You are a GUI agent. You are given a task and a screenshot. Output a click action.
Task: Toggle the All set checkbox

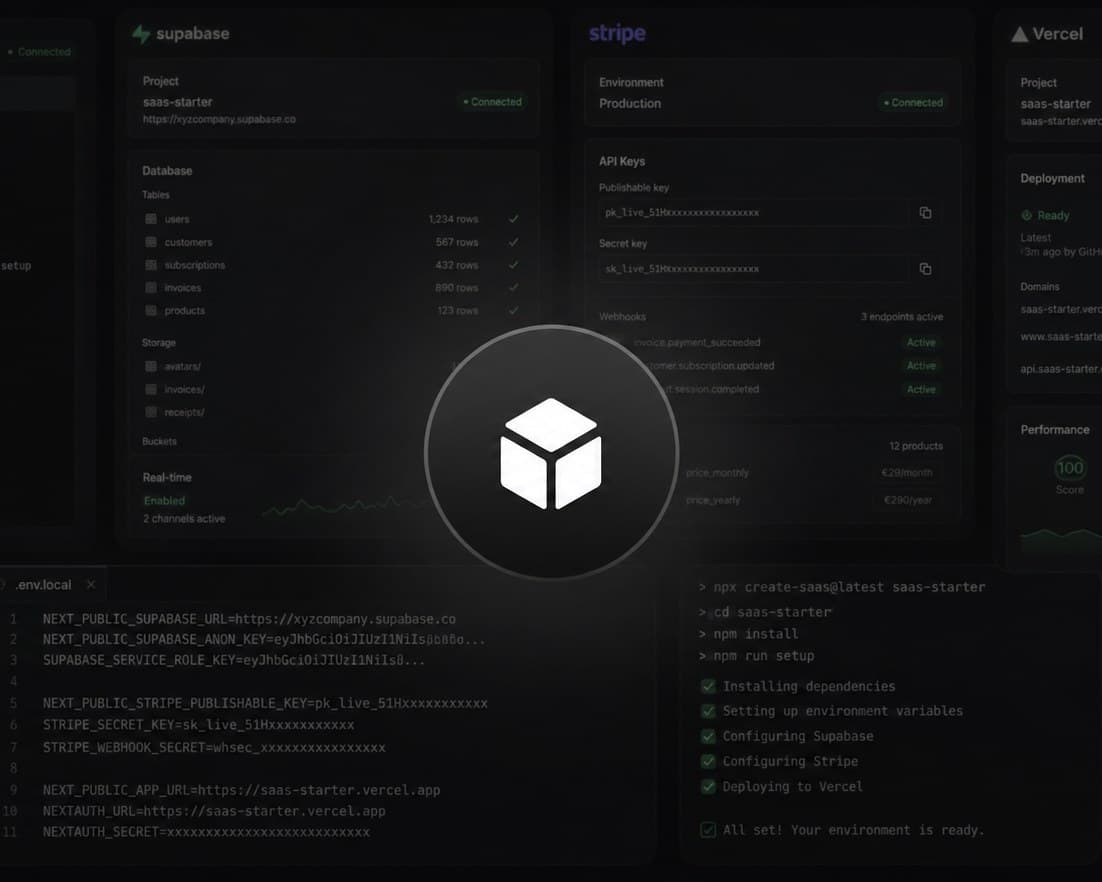[708, 830]
